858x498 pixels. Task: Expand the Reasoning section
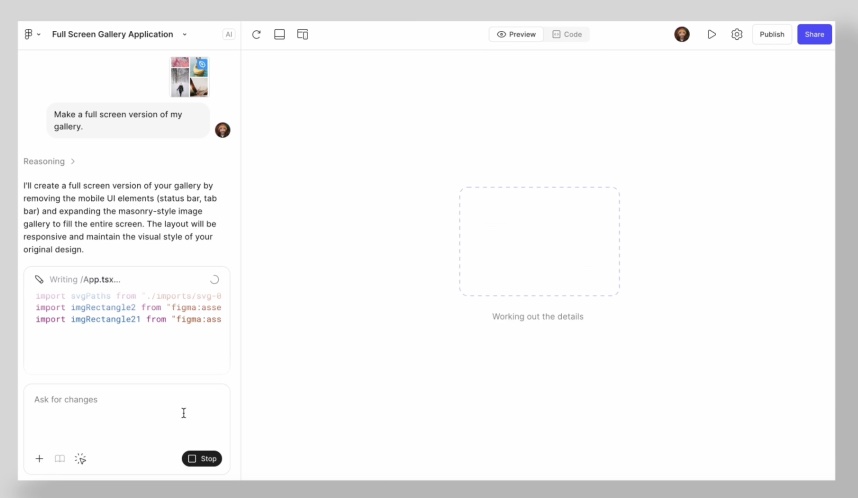point(49,161)
